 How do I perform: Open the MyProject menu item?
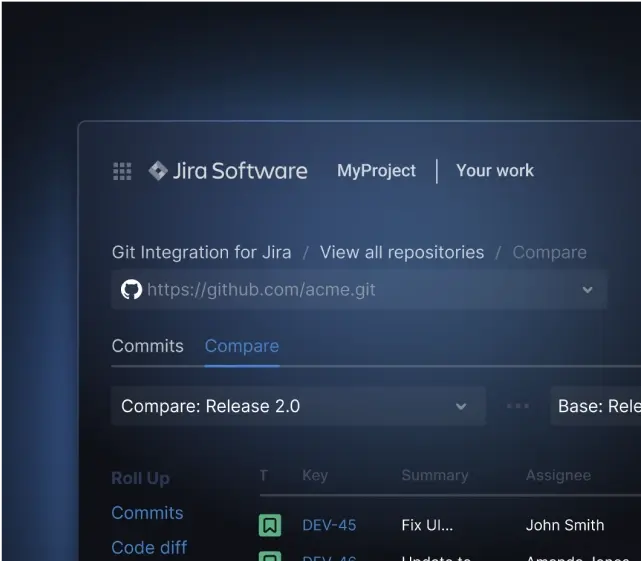pos(376,171)
